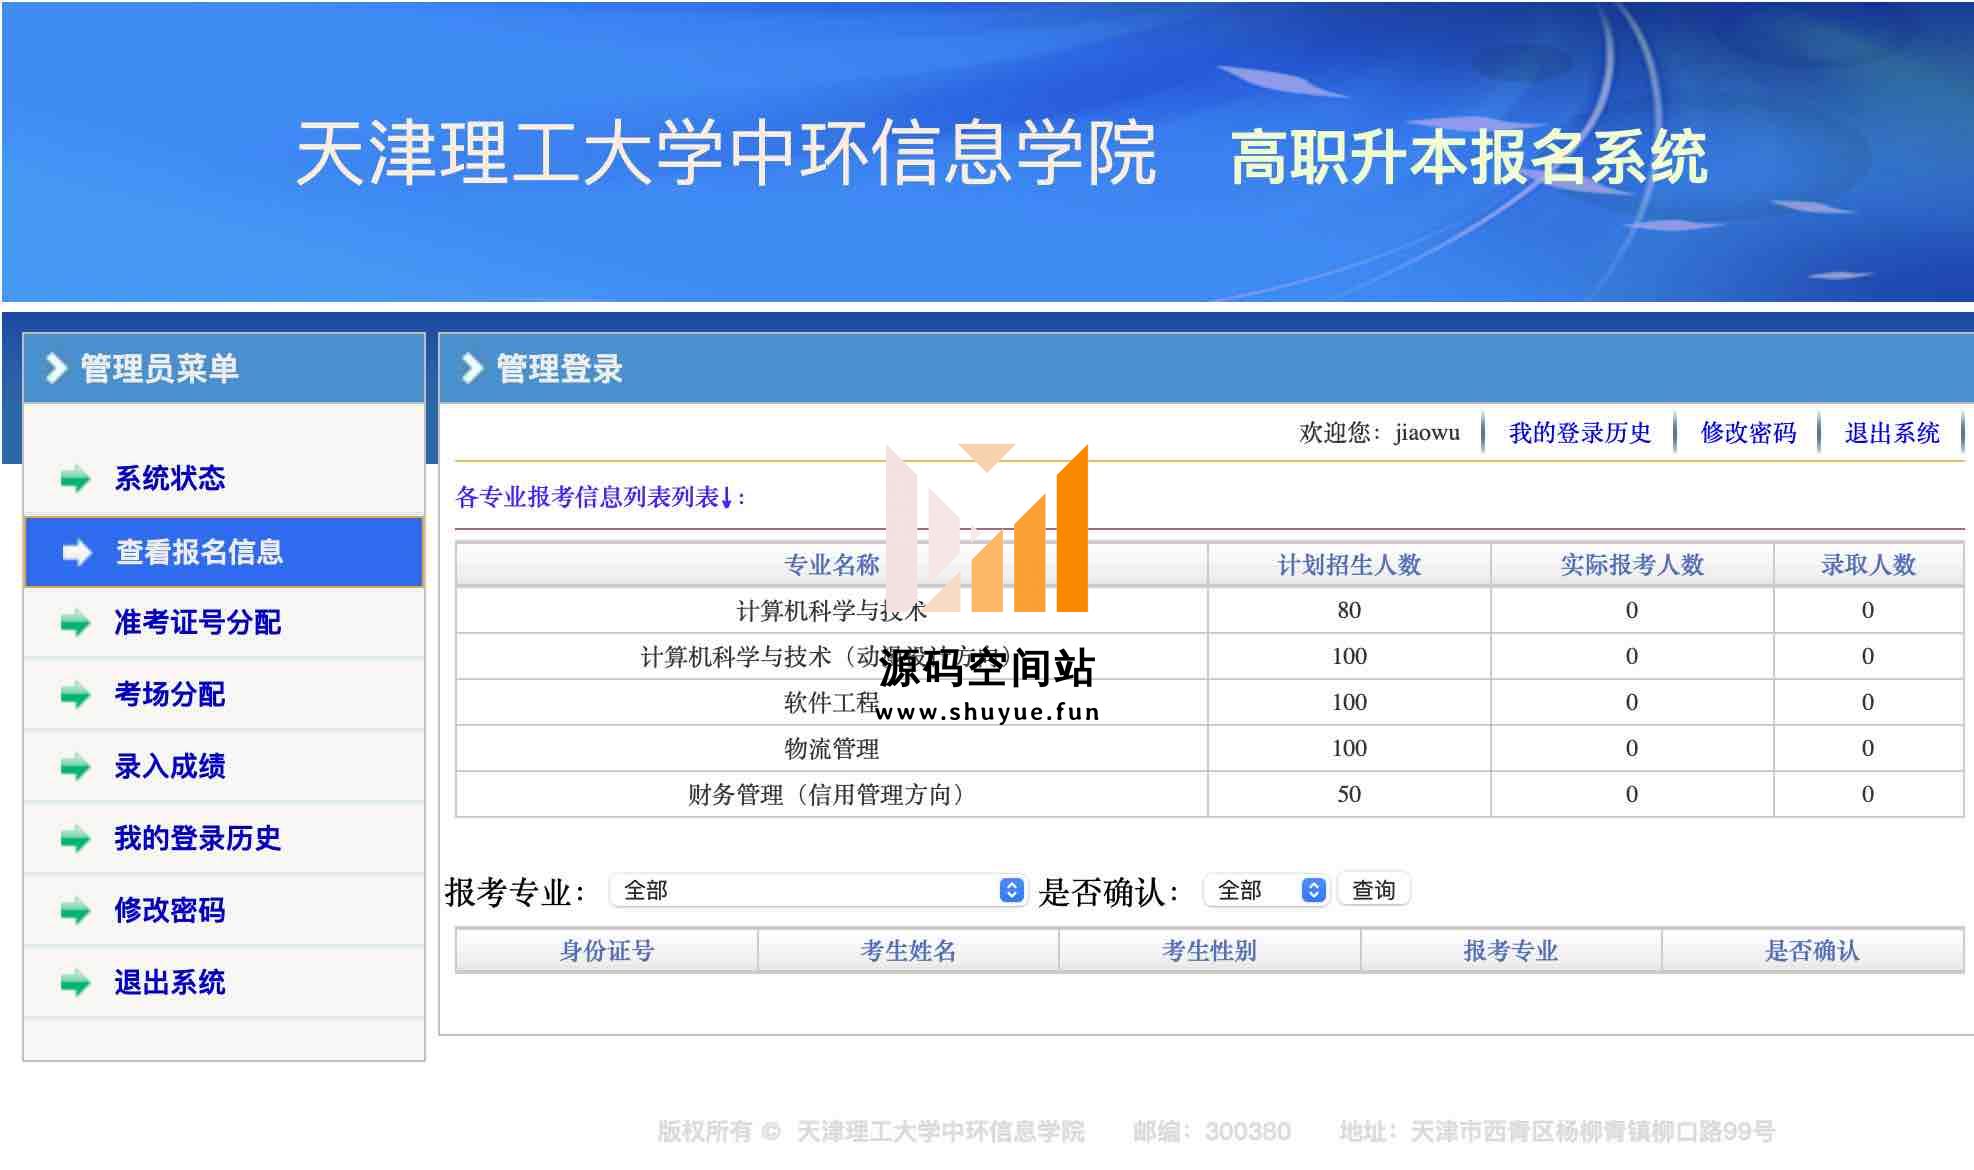Screen dimensions: 1974x1170
Task: Click the green arrow beside sidebar 我的登录历史
Action: pyautogui.click(x=75, y=839)
